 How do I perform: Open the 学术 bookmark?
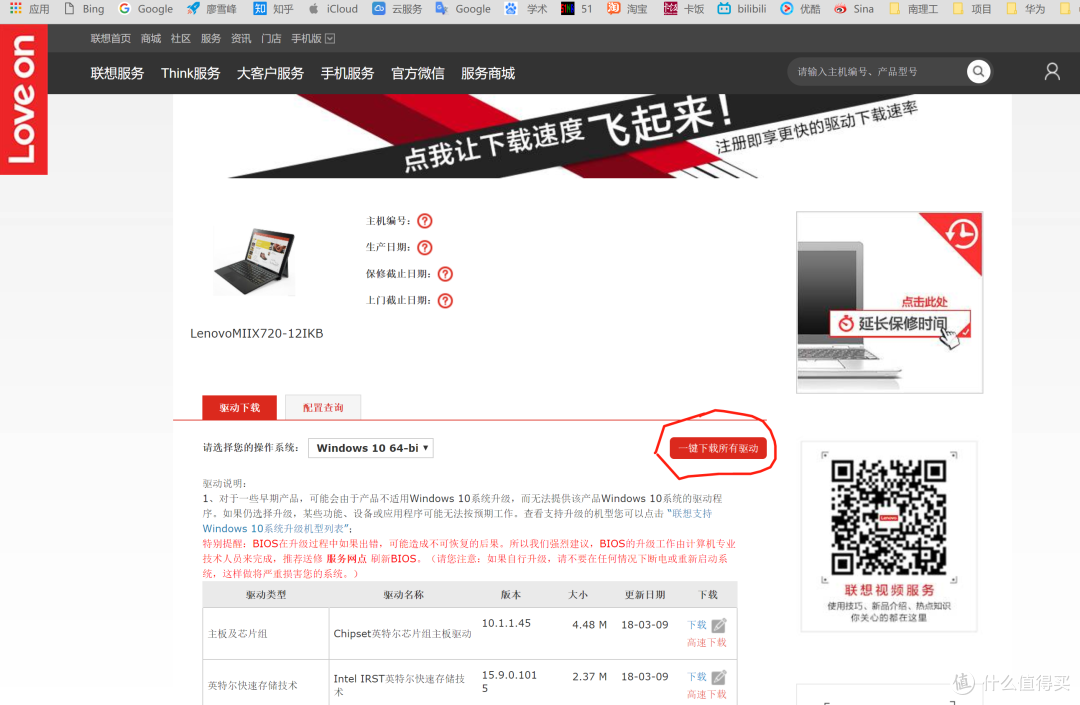tap(526, 9)
